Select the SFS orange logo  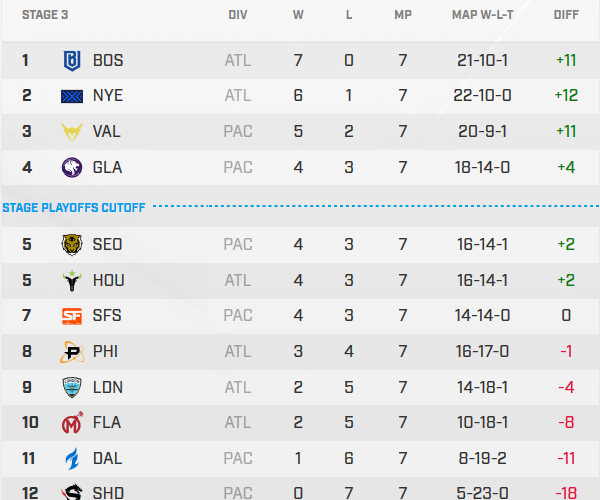(x=72, y=316)
